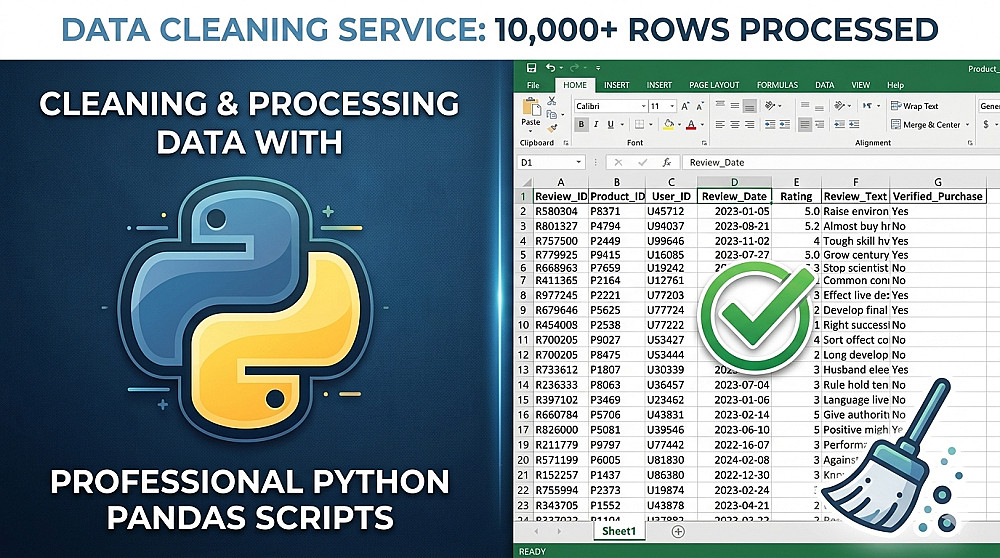This screenshot has height=558, width=1000.
Task: Open the Fill Color dropdown arrow
Action: [x=679, y=124]
